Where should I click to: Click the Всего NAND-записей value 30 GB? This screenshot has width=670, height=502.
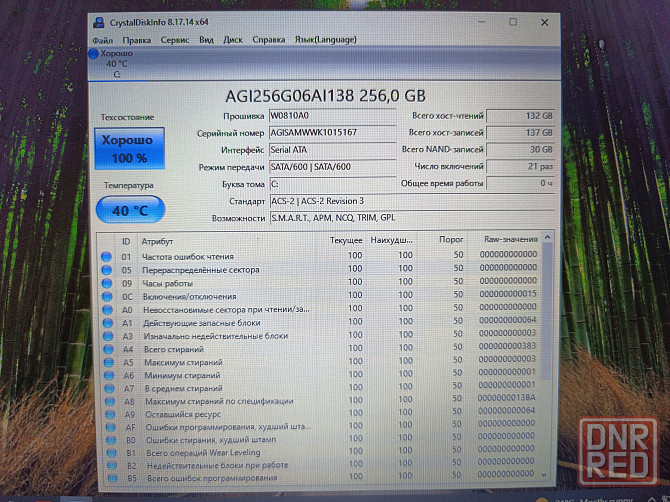click(520, 150)
